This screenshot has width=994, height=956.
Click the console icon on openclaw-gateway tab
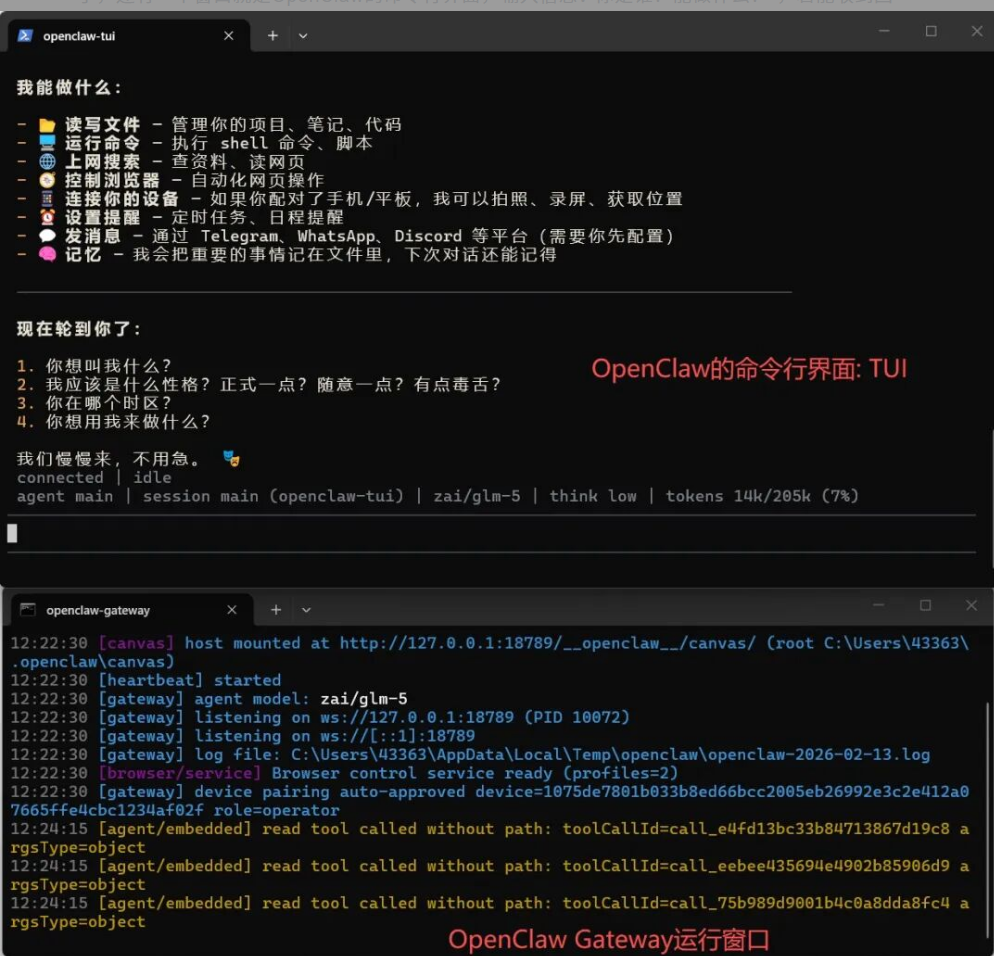coord(28,609)
